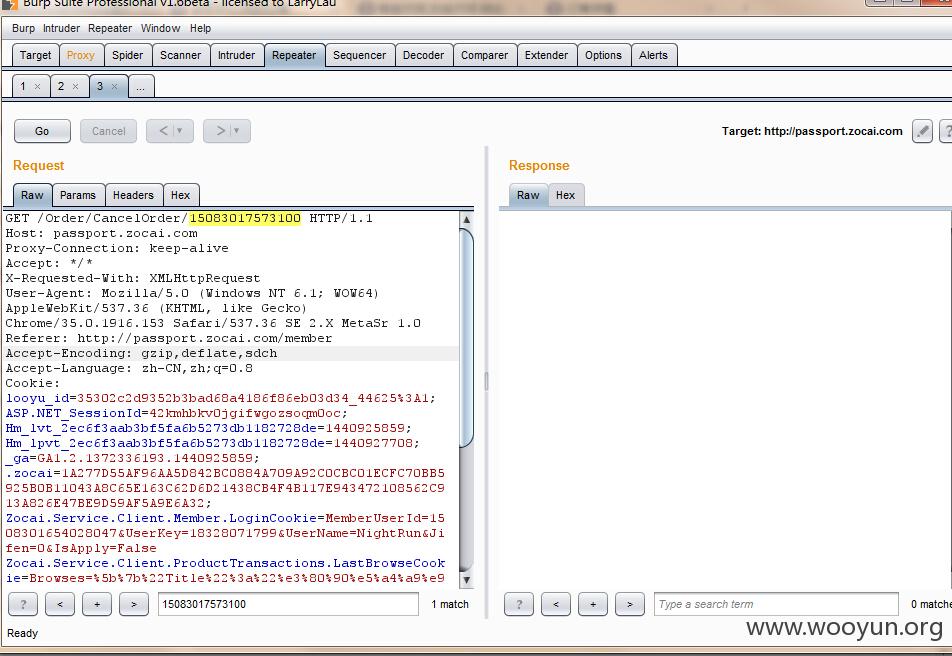Click the response 'Type a search term' field
Viewport: 952px width, 656px height.
click(776, 604)
